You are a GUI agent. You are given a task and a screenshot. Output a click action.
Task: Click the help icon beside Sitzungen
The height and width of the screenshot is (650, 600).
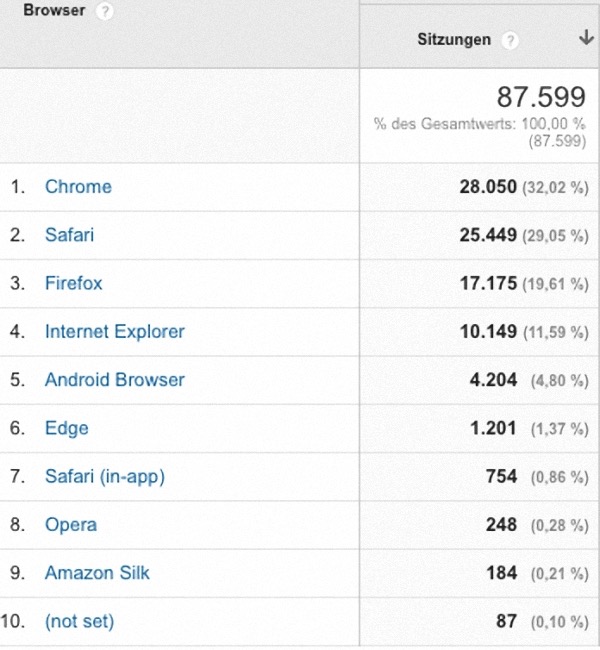[x=510, y=41]
